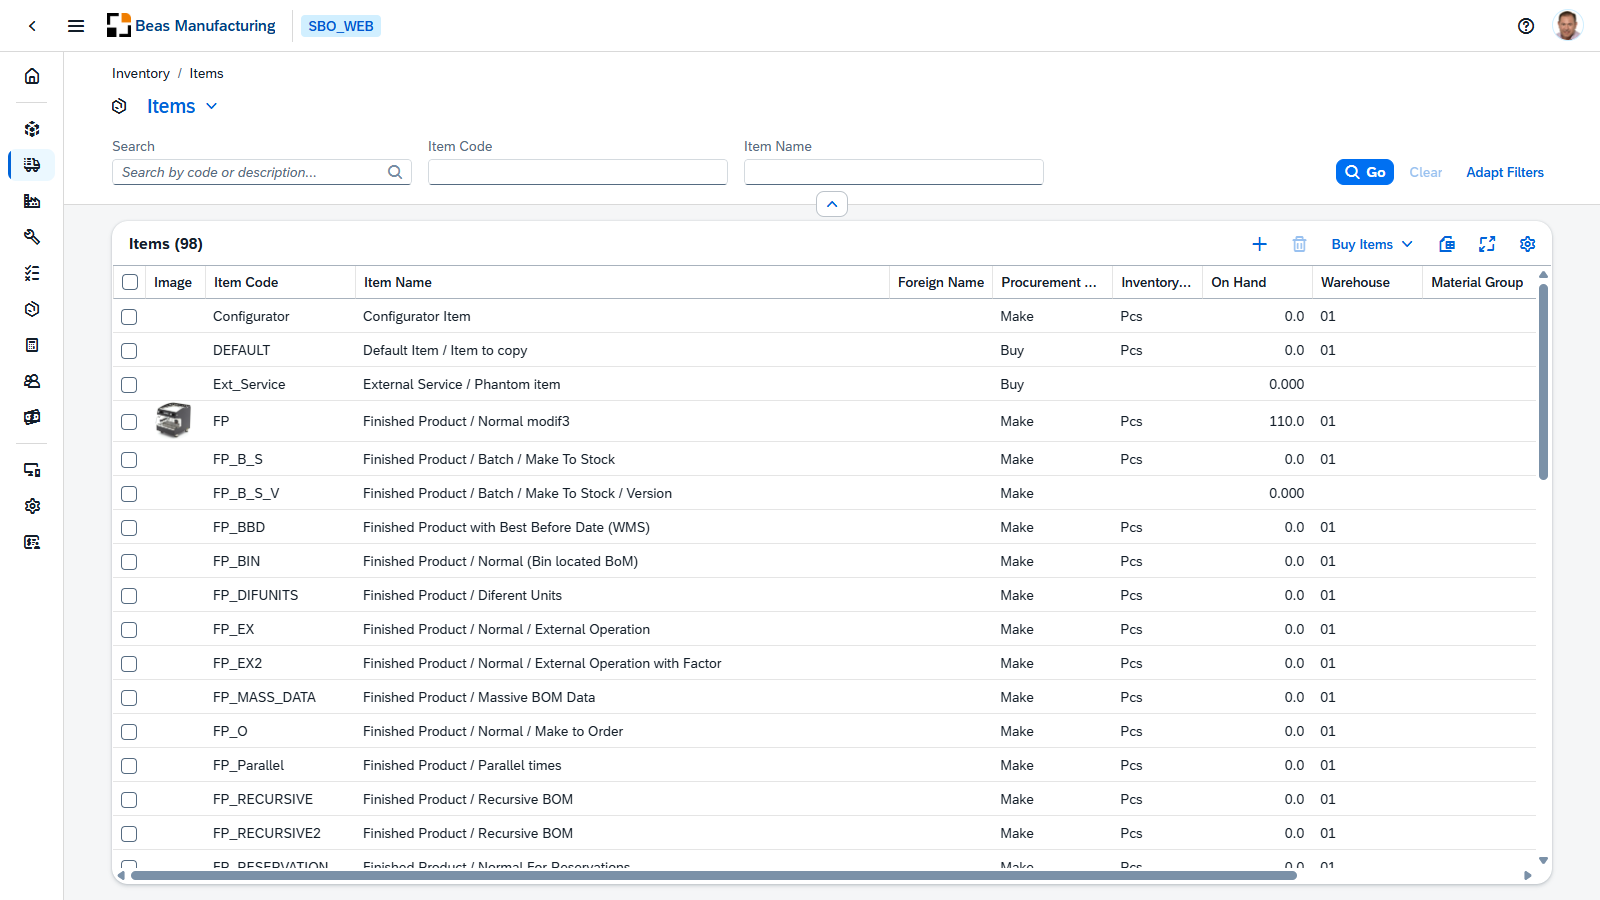Click the 'Default Item / Item to copy' name
Screen dimensions: 1600x900
coord(445,350)
